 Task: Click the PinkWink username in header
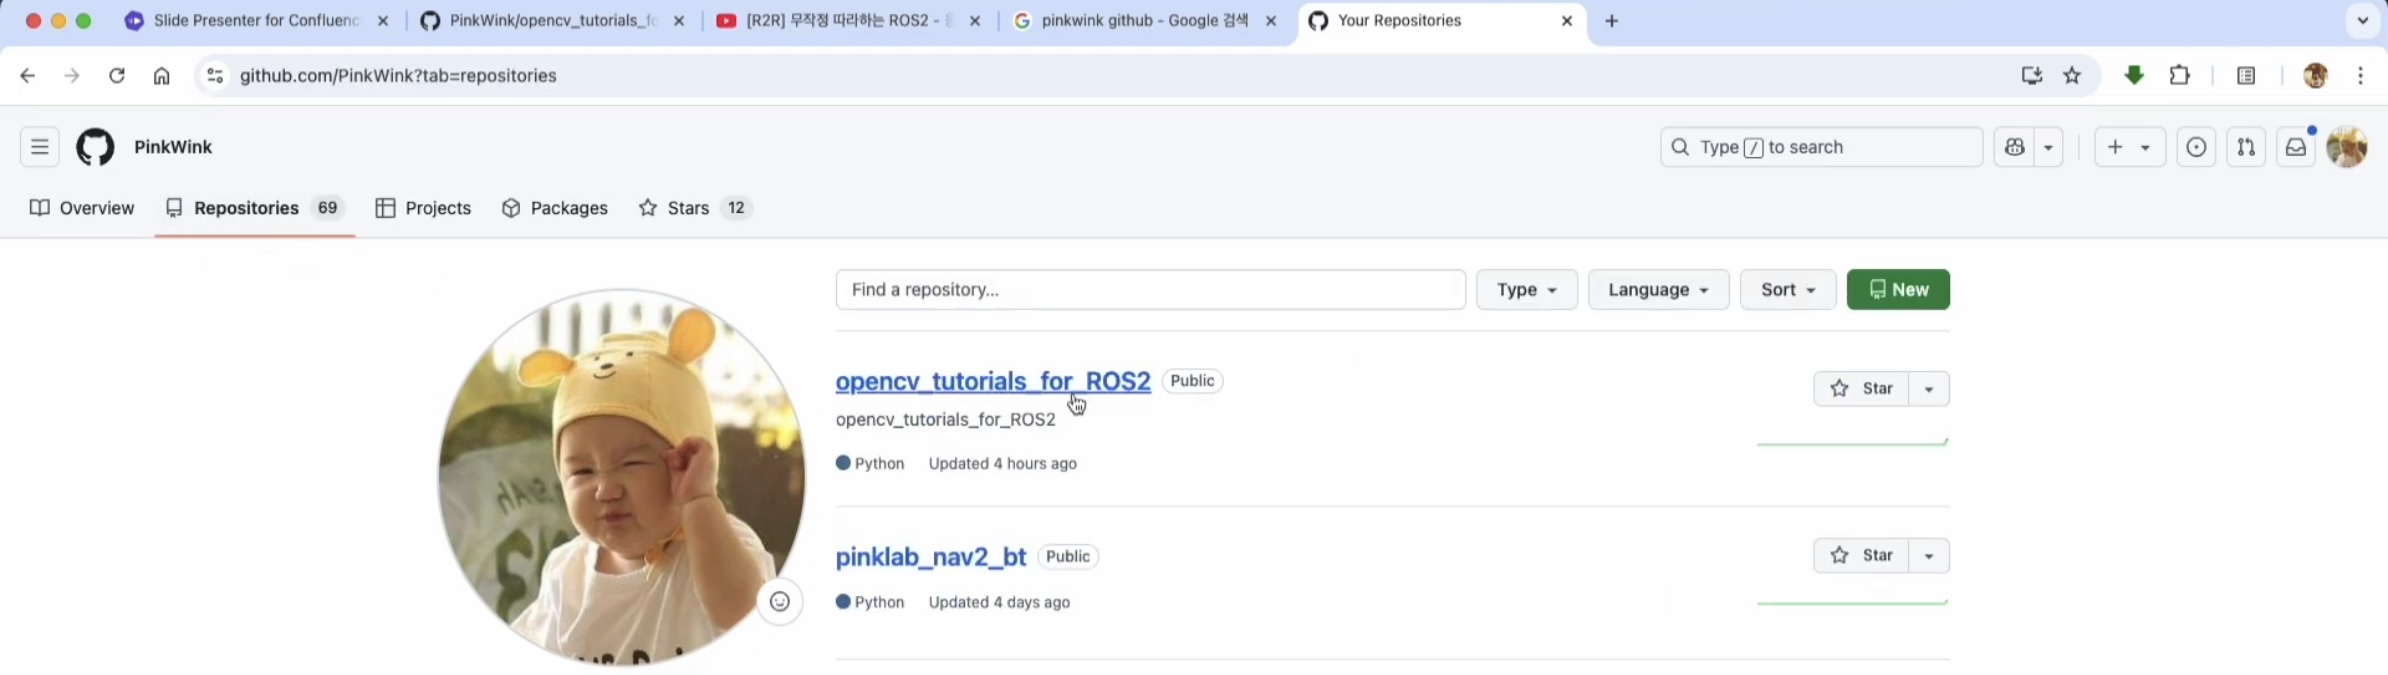tap(173, 147)
